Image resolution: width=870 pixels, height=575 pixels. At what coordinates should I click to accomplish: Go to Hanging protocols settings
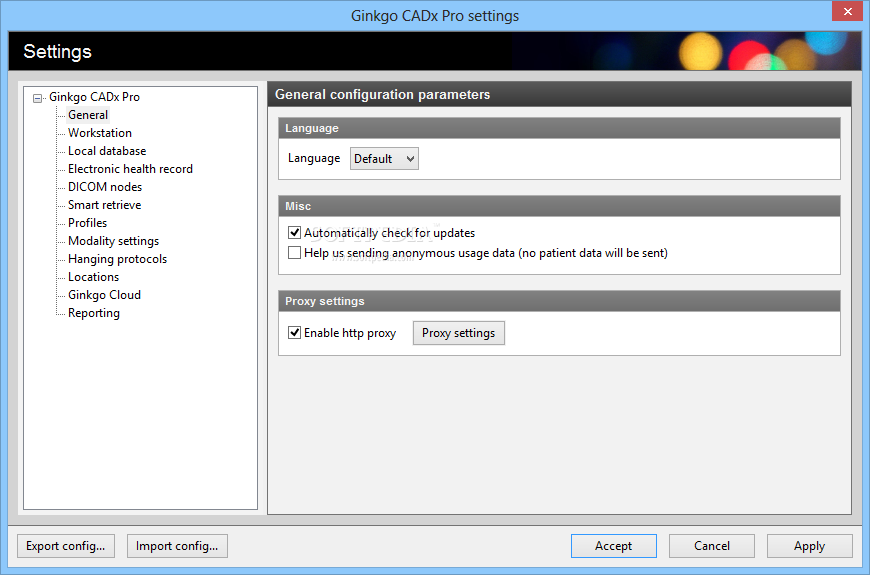[117, 259]
